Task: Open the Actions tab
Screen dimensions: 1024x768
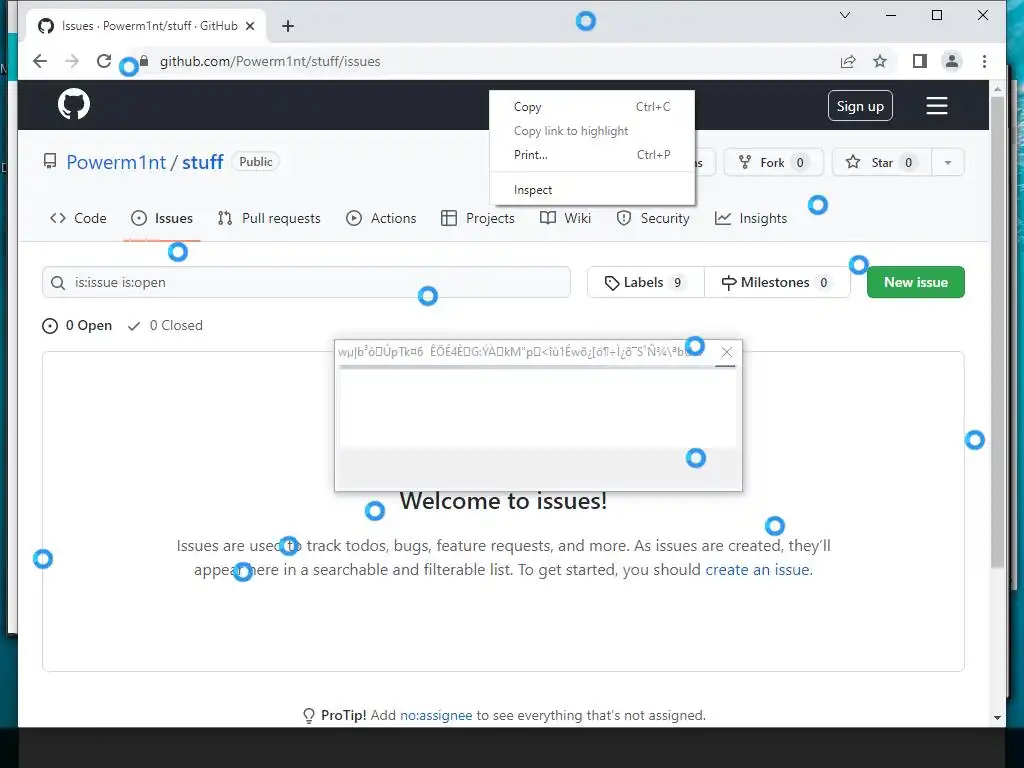Action: point(381,218)
